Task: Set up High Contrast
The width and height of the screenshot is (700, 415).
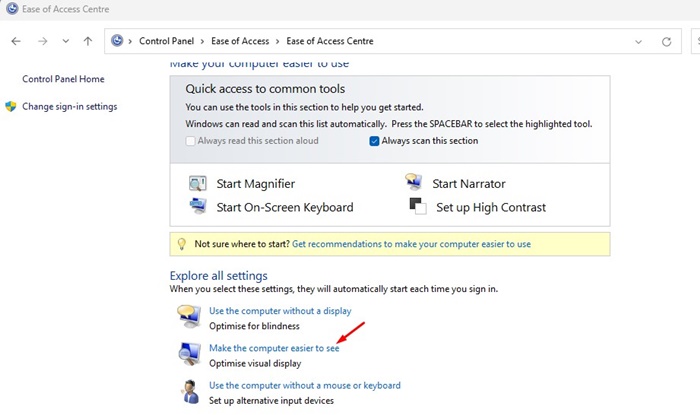Action: coord(491,208)
